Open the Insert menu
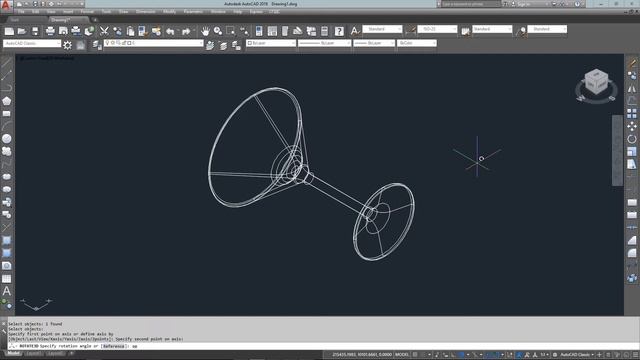Screen dimensions: 640x360 (68, 12)
